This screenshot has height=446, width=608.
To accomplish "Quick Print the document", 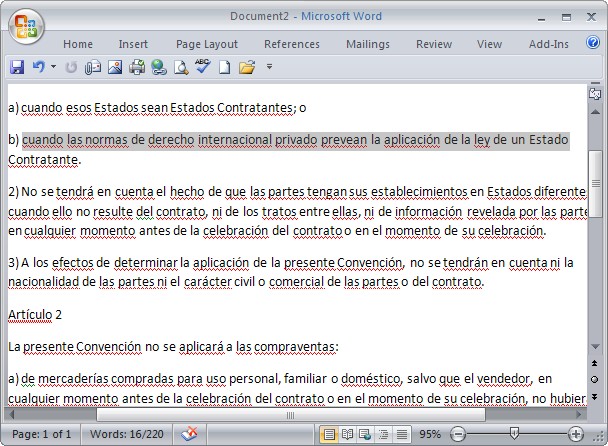I will pos(137,67).
